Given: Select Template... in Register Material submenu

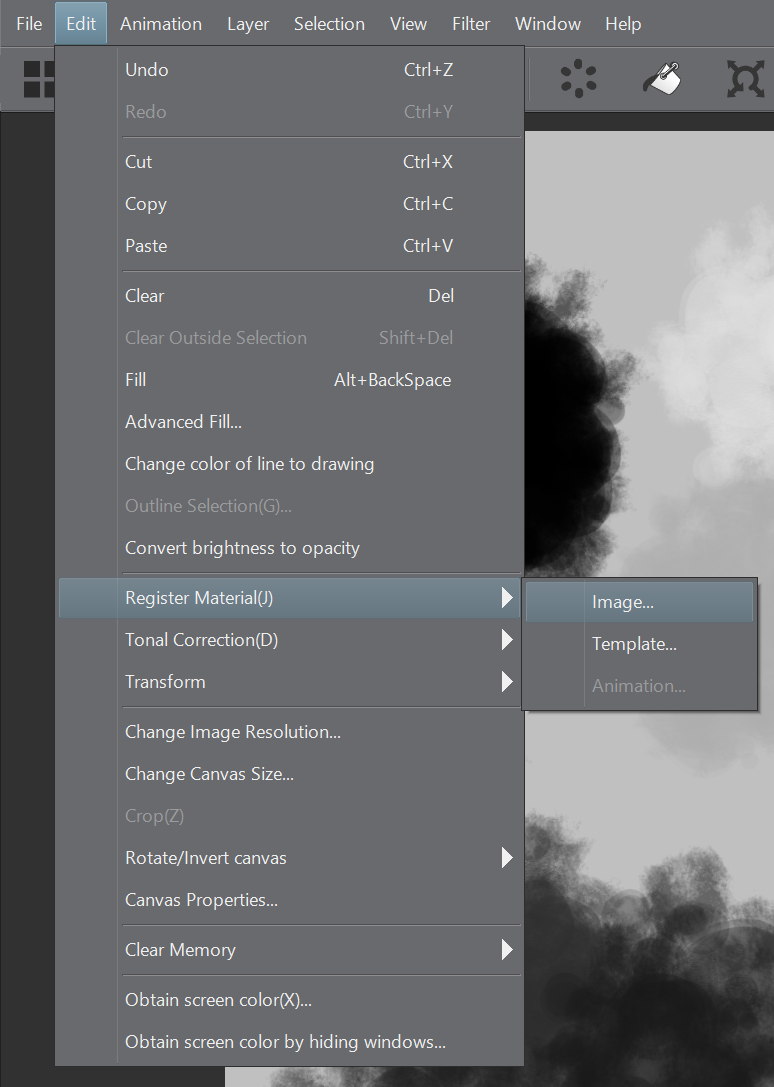Looking at the screenshot, I should [639, 644].
